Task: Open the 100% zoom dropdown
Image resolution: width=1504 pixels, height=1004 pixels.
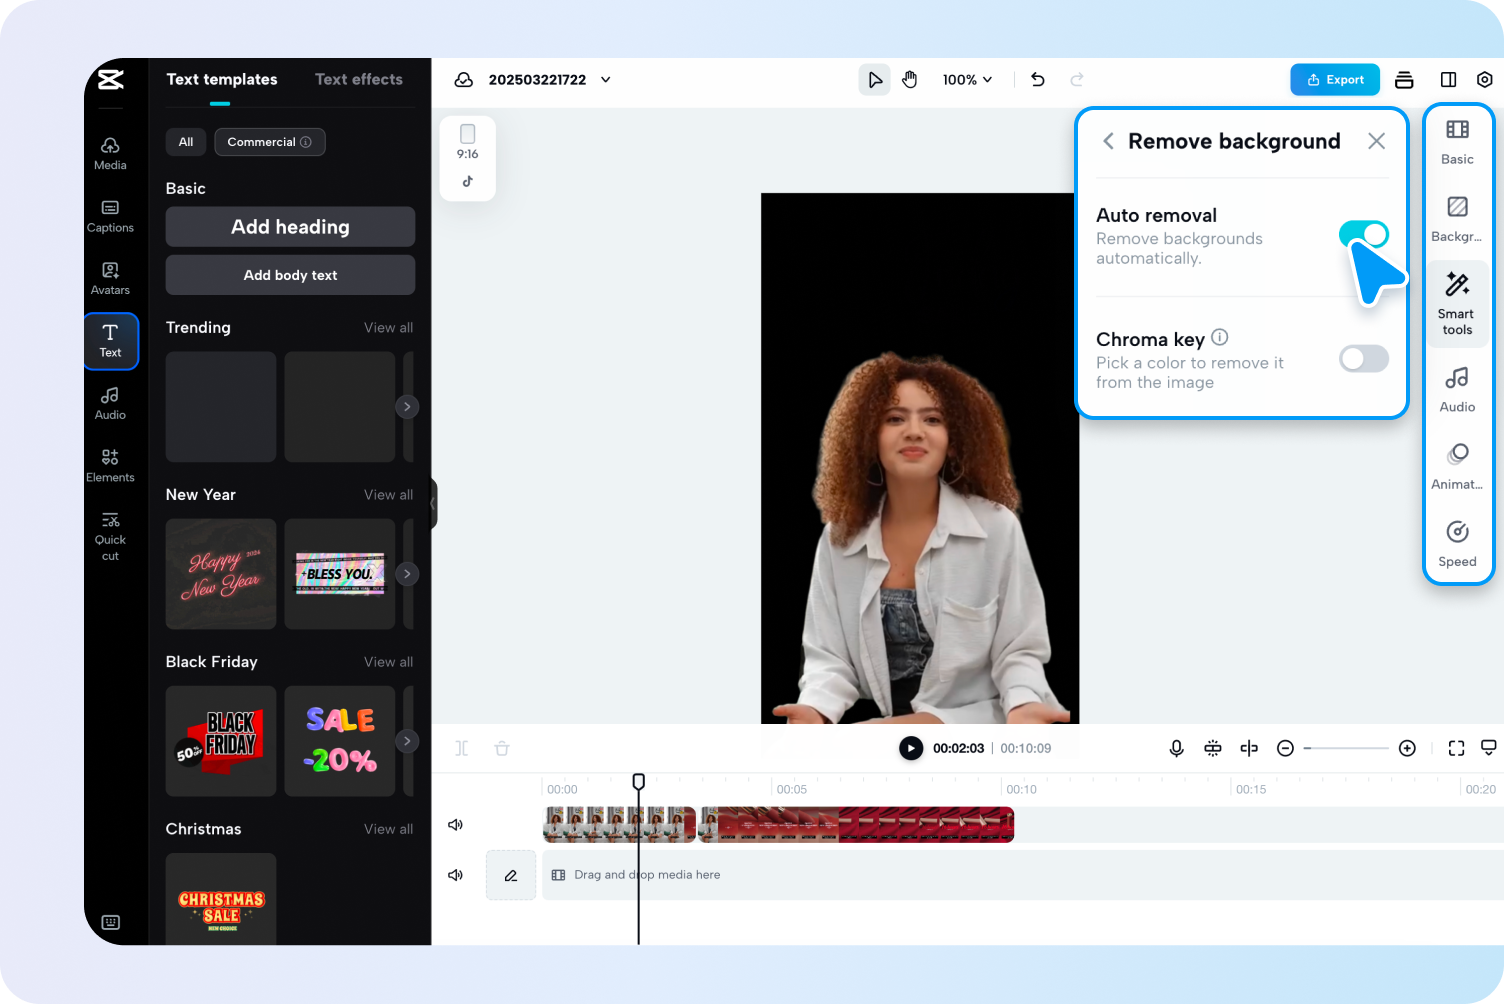Action: (x=967, y=80)
